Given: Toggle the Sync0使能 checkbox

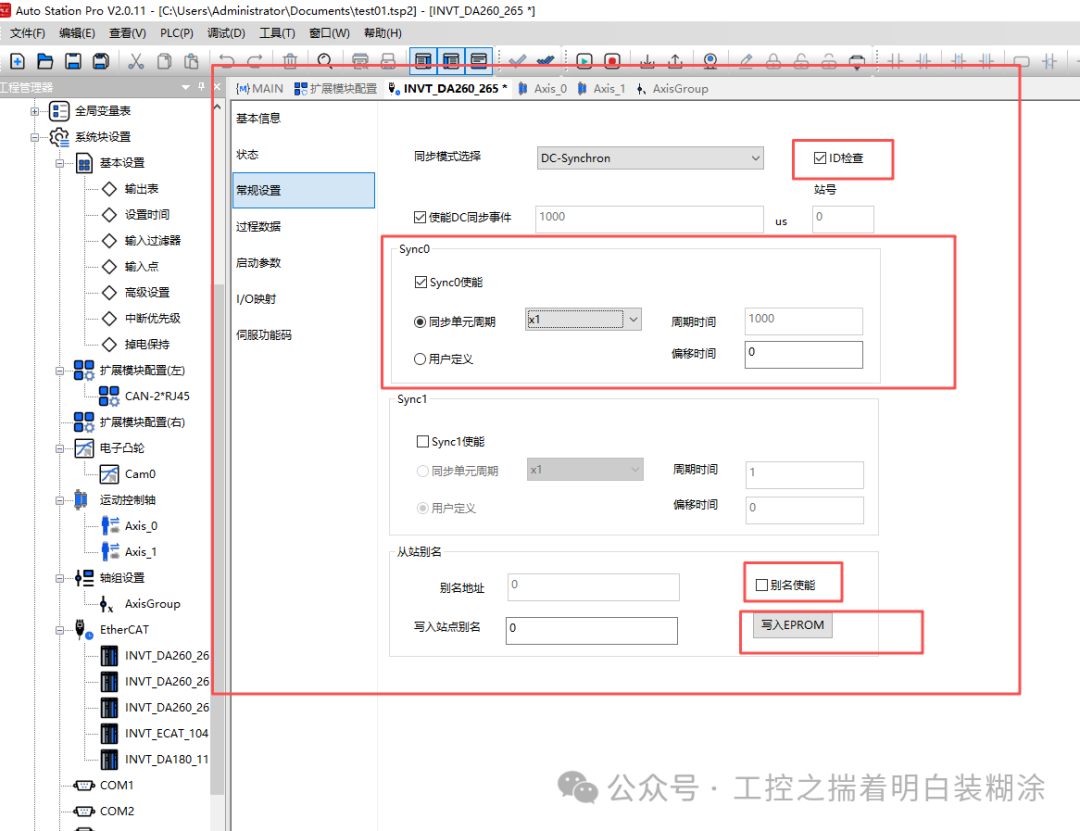Looking at the screenshot, I should click(421, 282).
